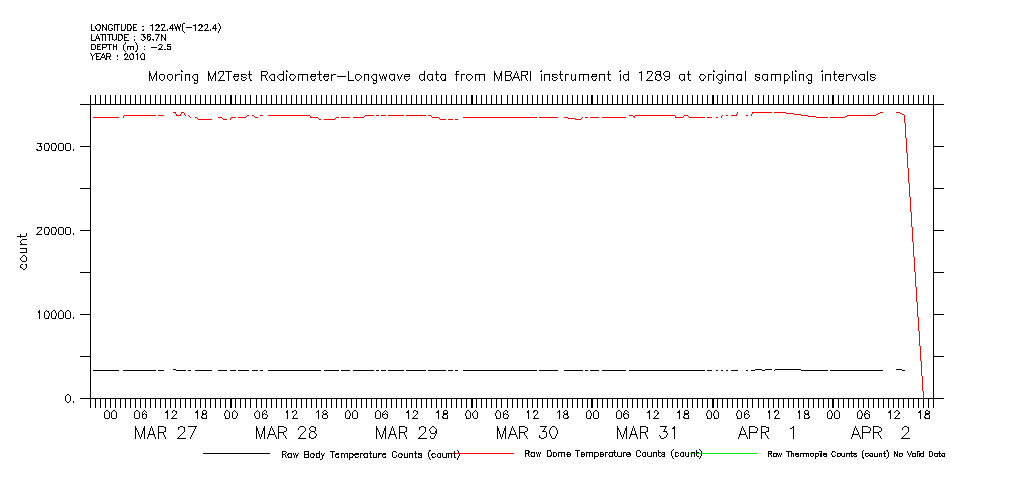Select the LONGITUDE header text line

(x=155, y=28)
